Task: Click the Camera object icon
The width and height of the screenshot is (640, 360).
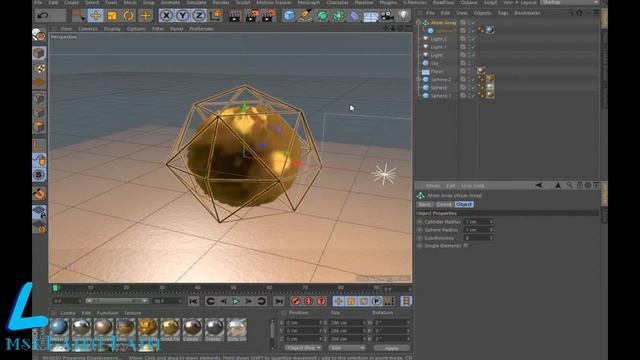Action: [x=387, y=16]
